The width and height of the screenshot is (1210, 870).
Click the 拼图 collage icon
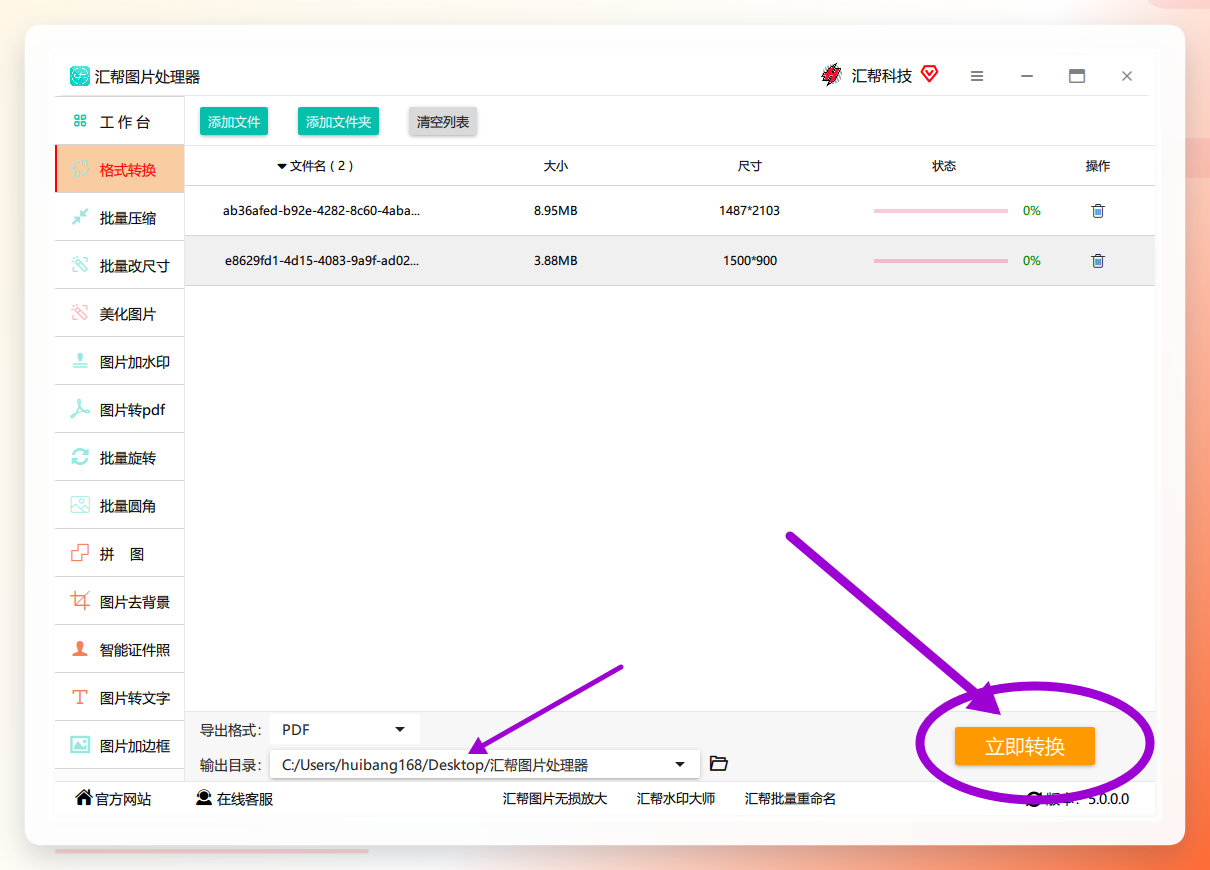(80, 553)
